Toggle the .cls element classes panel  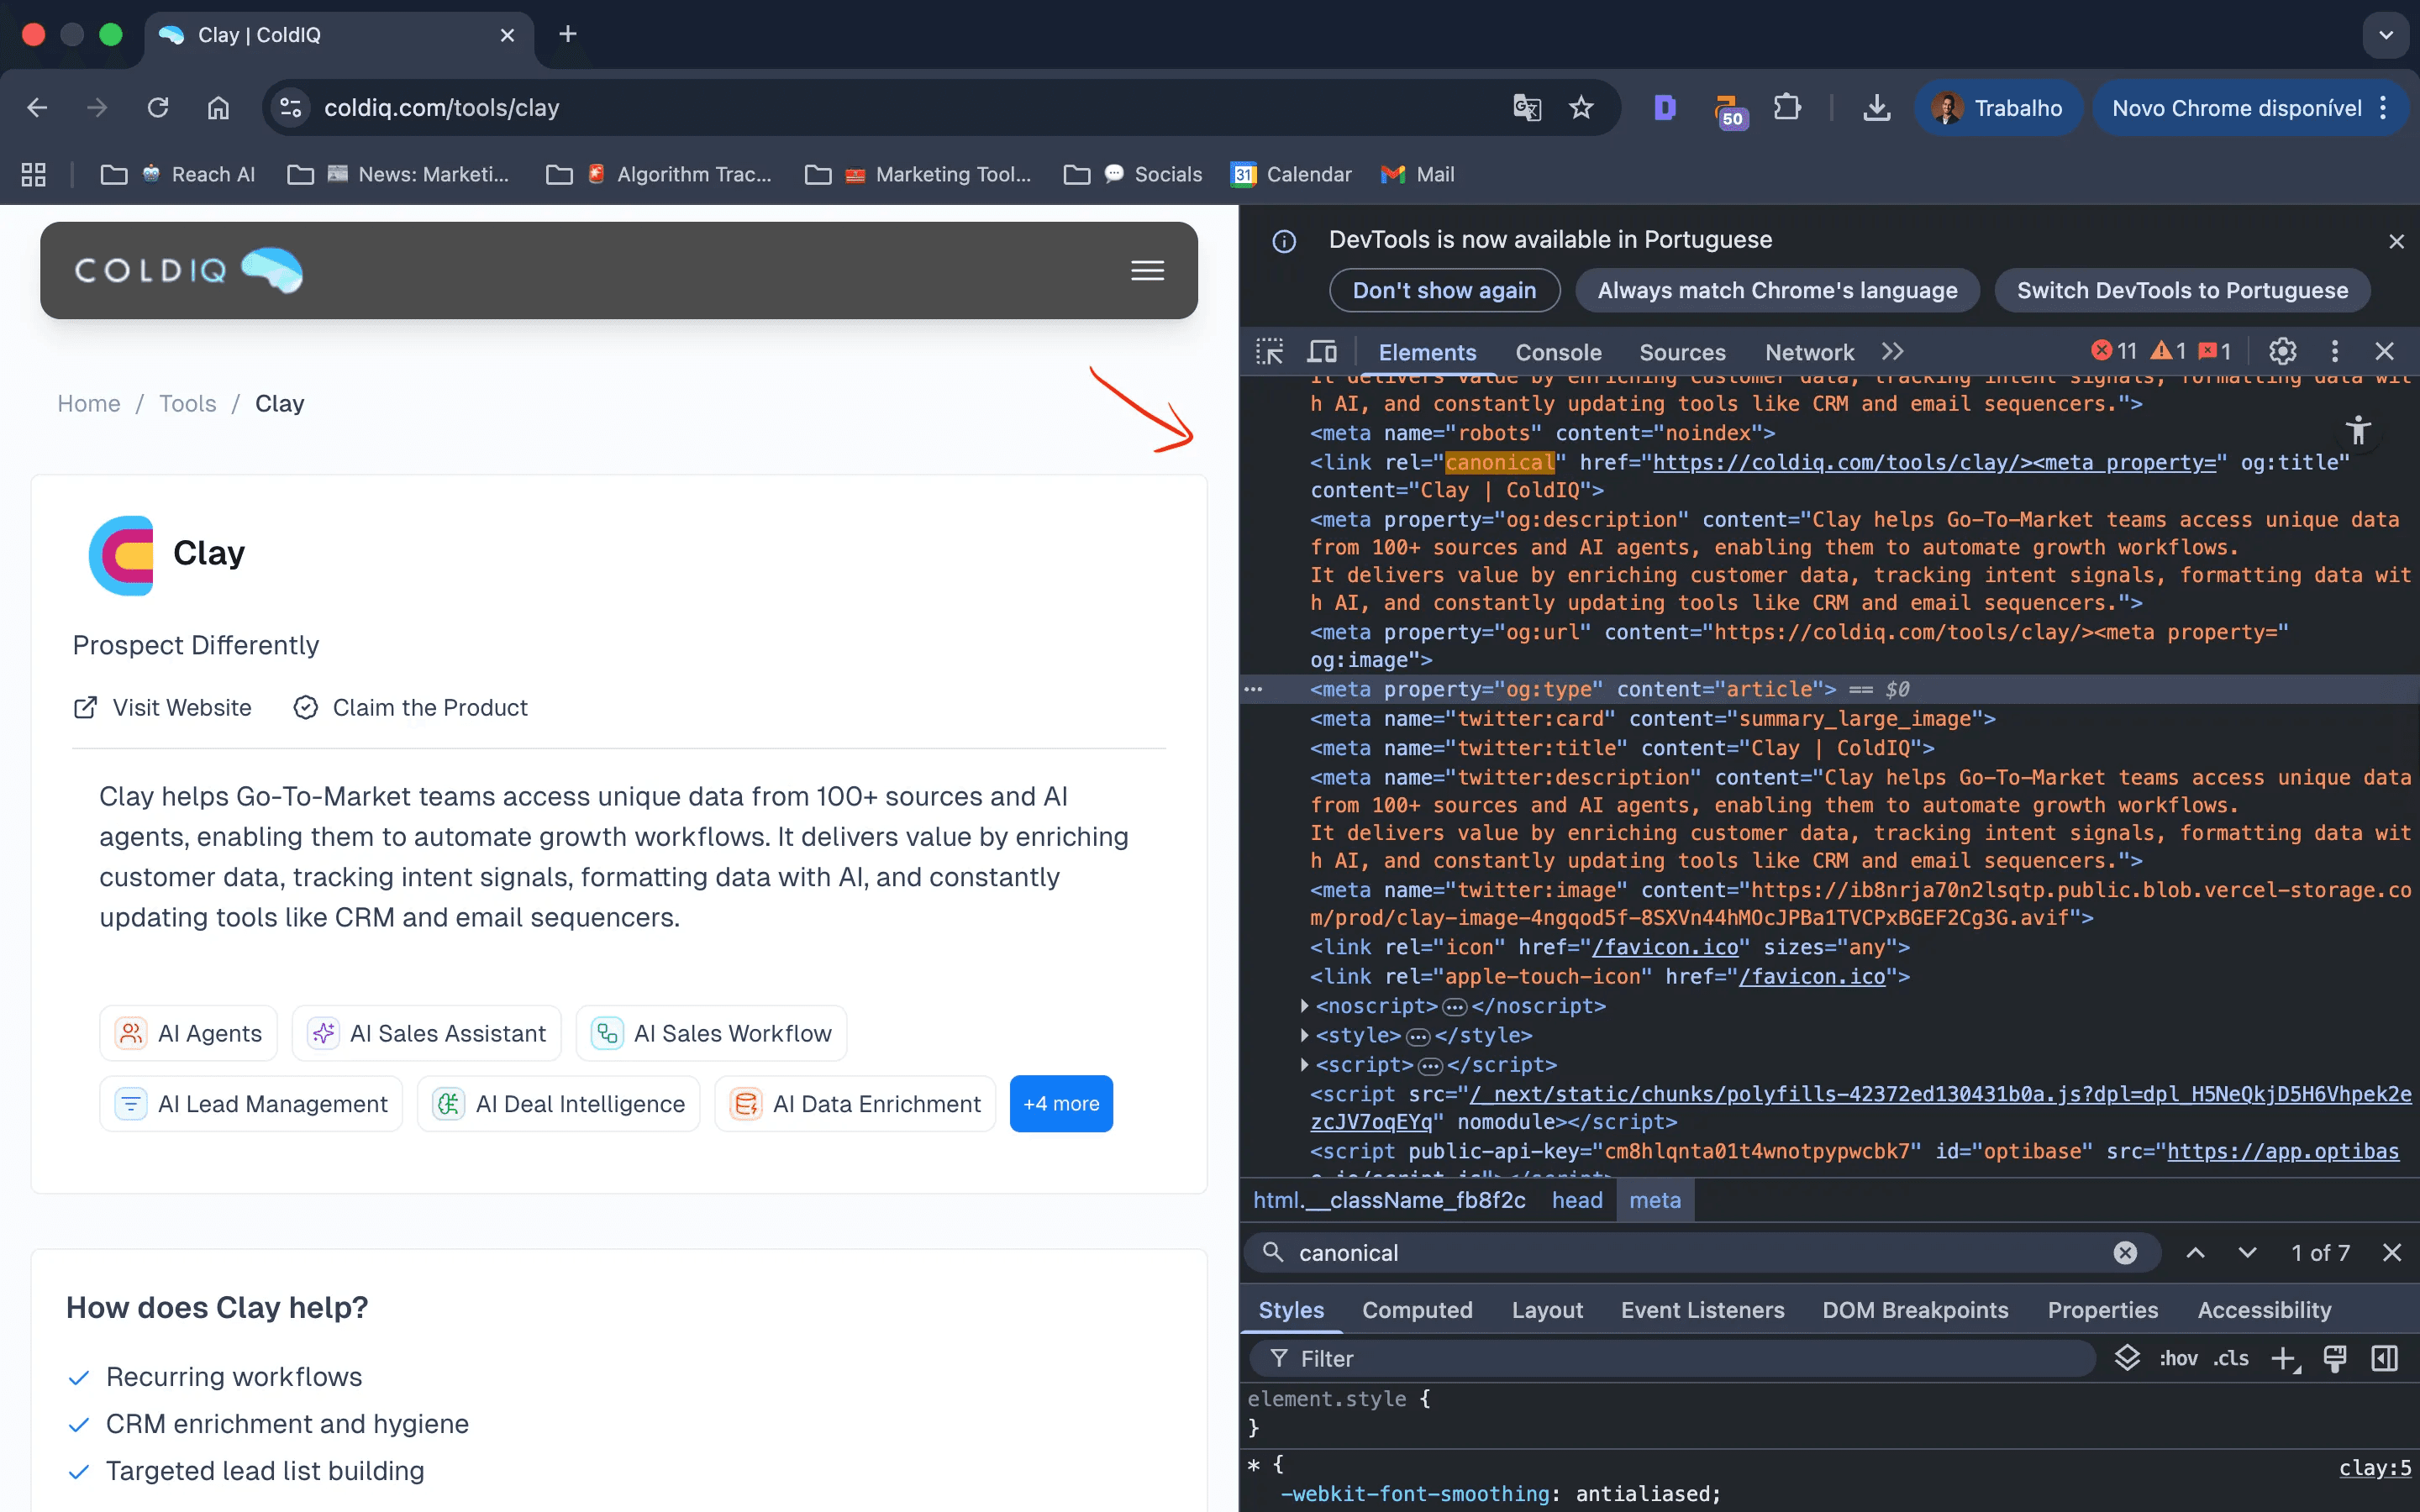coord(2230,1358)
